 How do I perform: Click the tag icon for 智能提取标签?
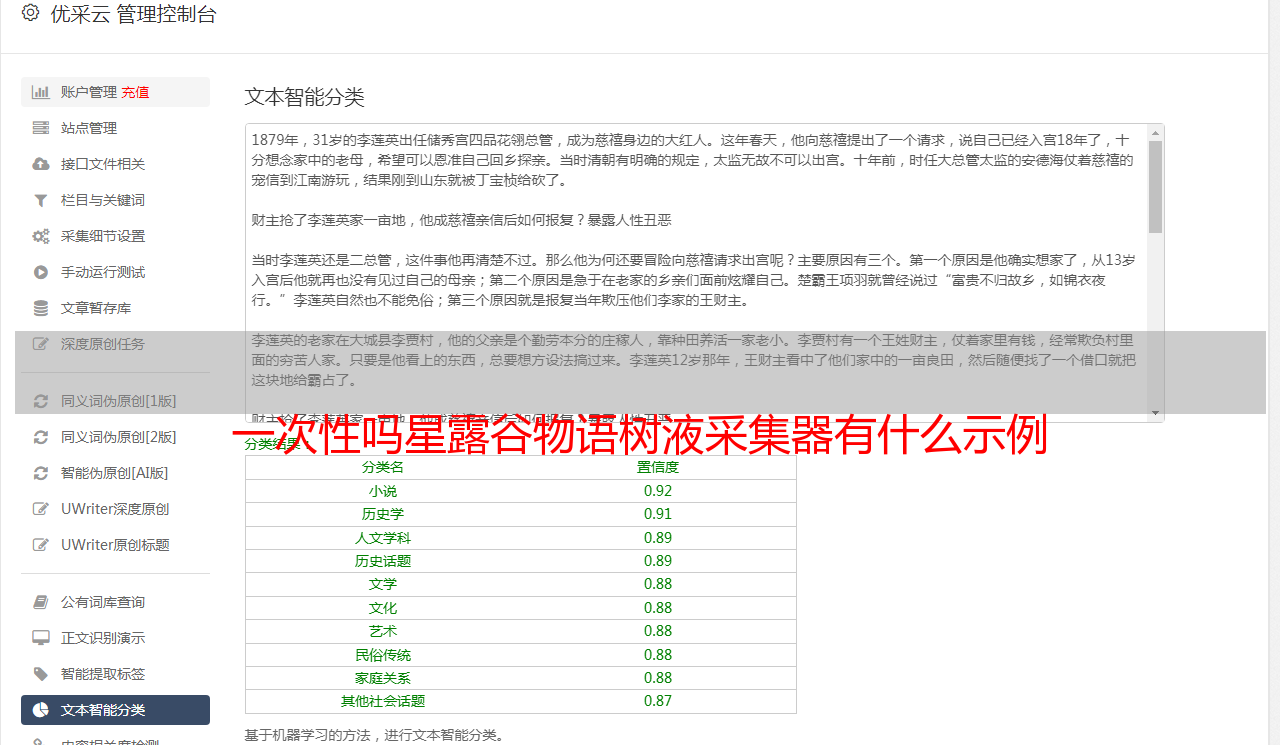tap(41, 674)
